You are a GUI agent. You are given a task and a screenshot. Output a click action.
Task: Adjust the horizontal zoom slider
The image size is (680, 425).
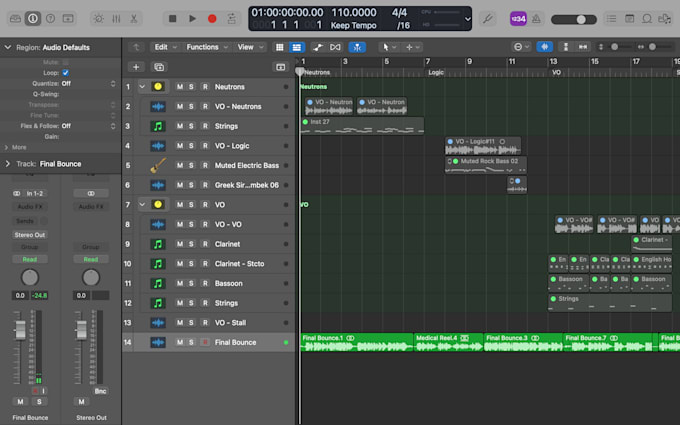point(653,47)
